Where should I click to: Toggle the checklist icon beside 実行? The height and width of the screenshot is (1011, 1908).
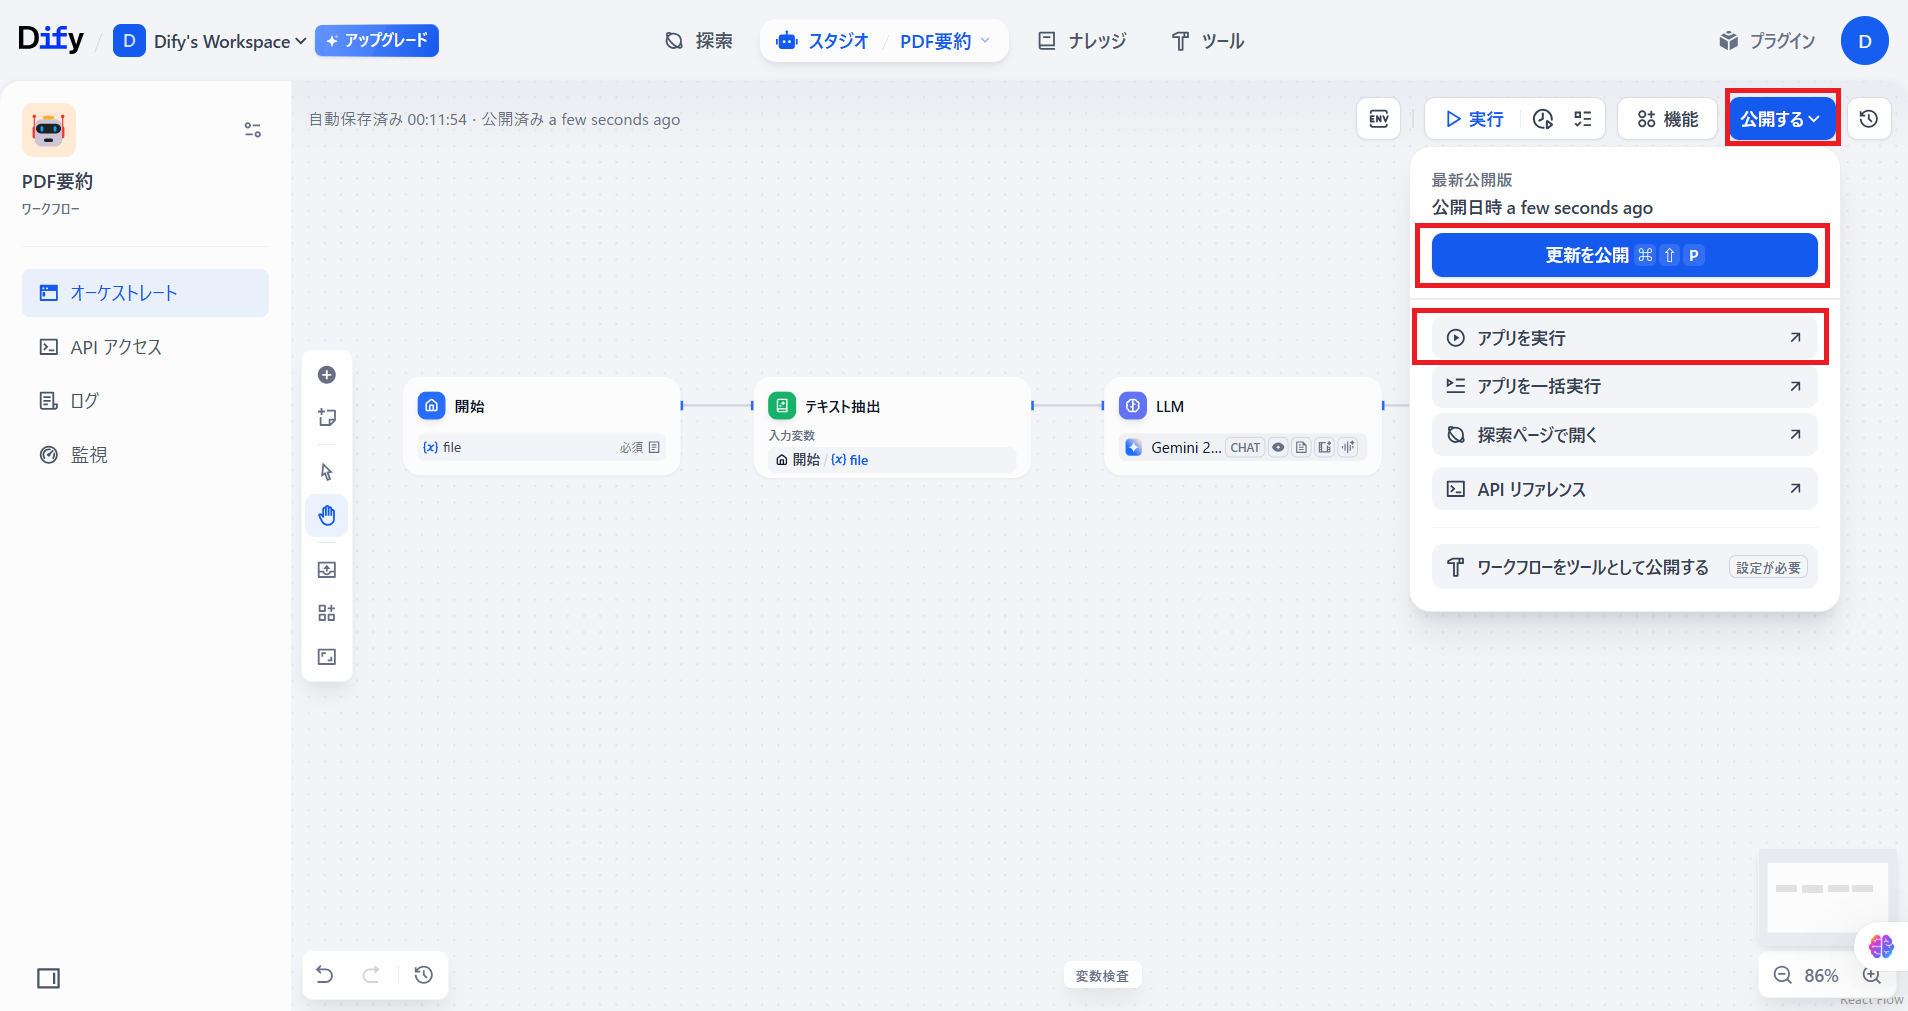(1583, 119)
